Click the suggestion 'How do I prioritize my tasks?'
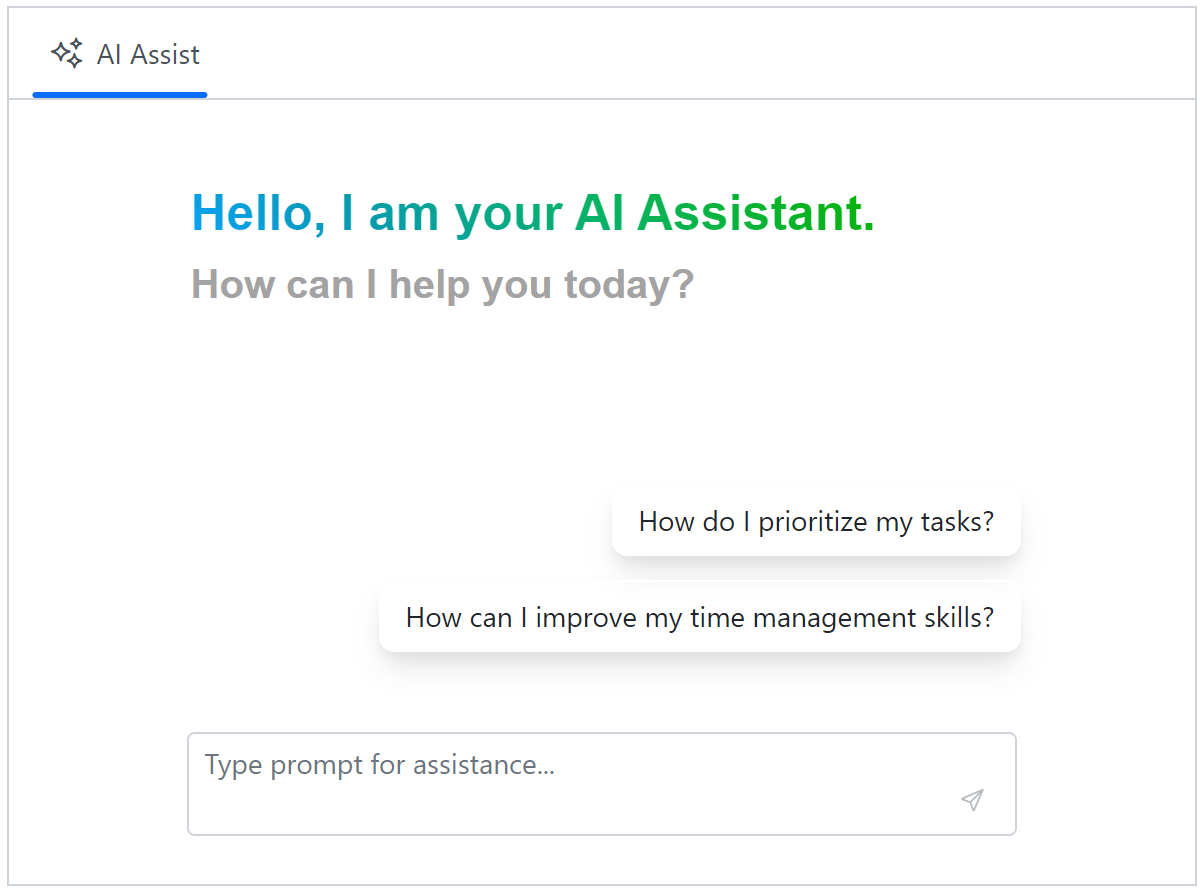The height and width of the screenshot is (893, 1203). pyautogui.click(x=815, y=521)
